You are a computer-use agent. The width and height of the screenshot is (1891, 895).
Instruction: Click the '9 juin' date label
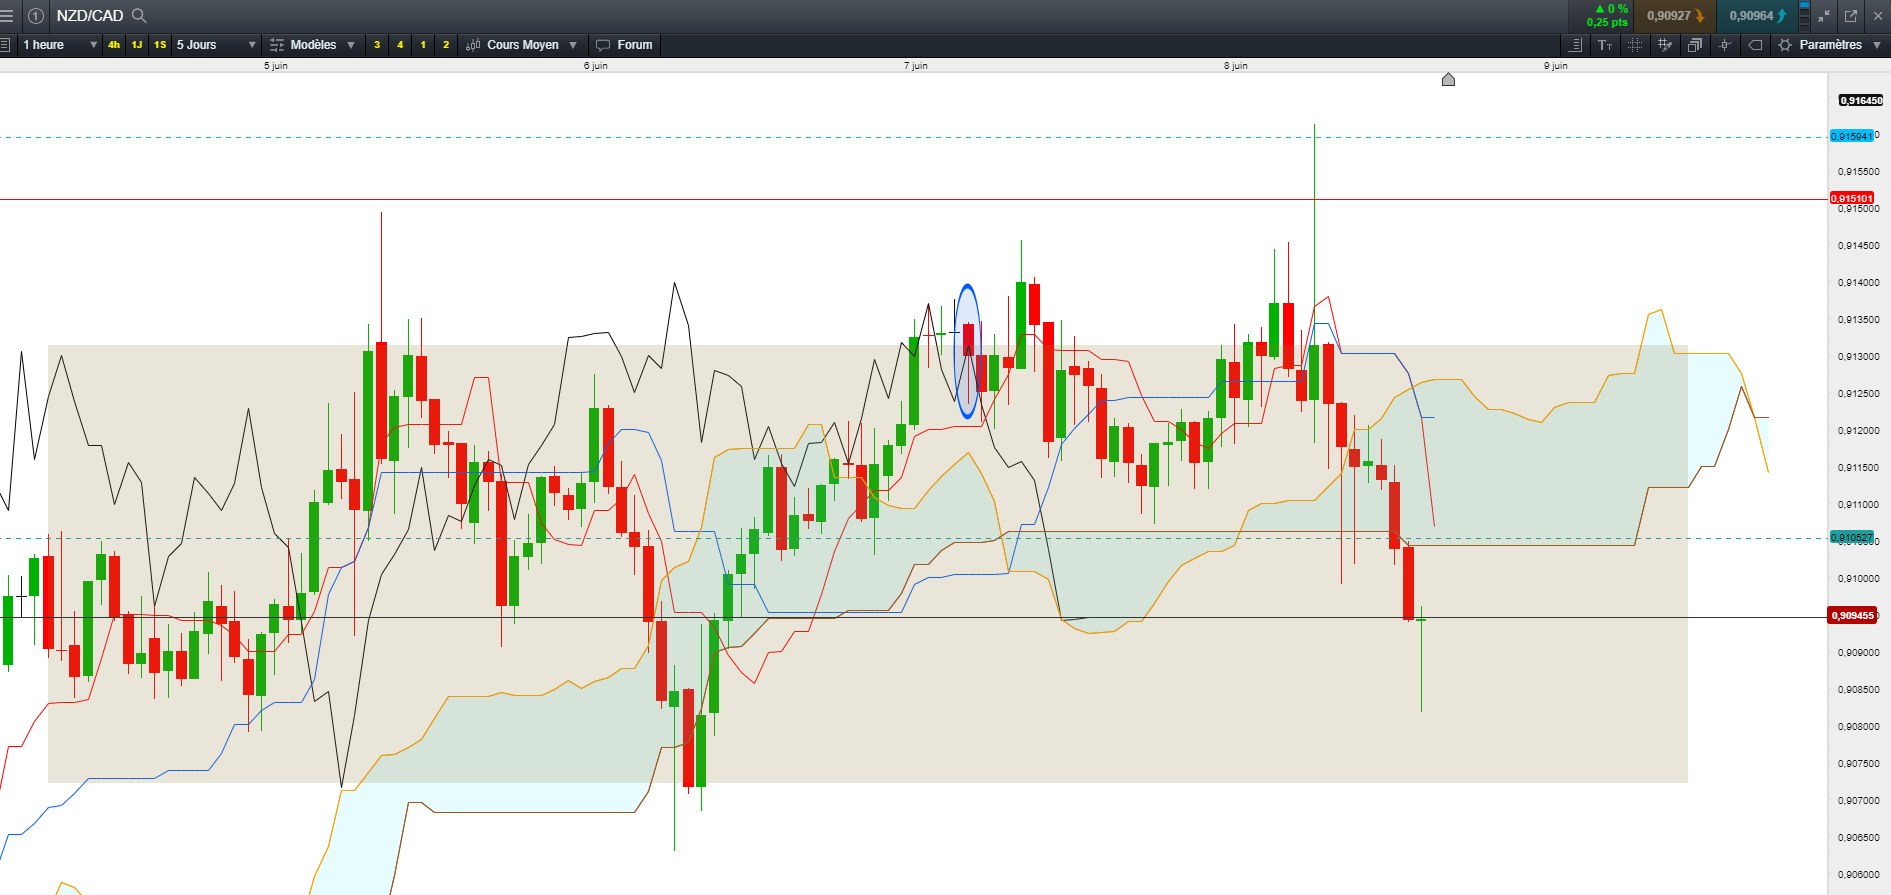pyautogui.click(x=1556, y=66)
